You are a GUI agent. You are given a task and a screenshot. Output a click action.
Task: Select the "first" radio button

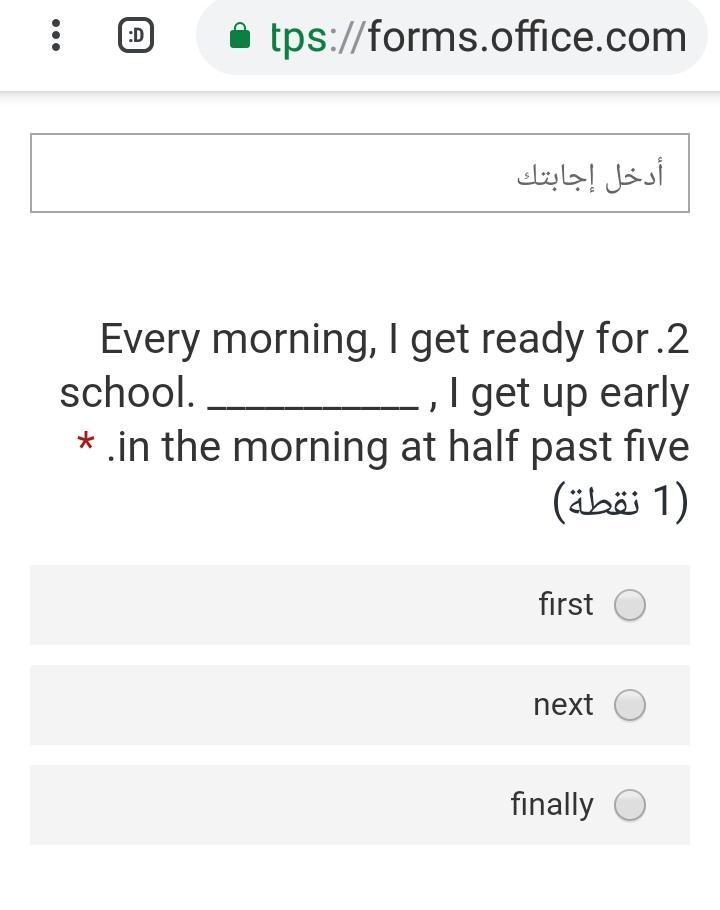pos(629,605)
